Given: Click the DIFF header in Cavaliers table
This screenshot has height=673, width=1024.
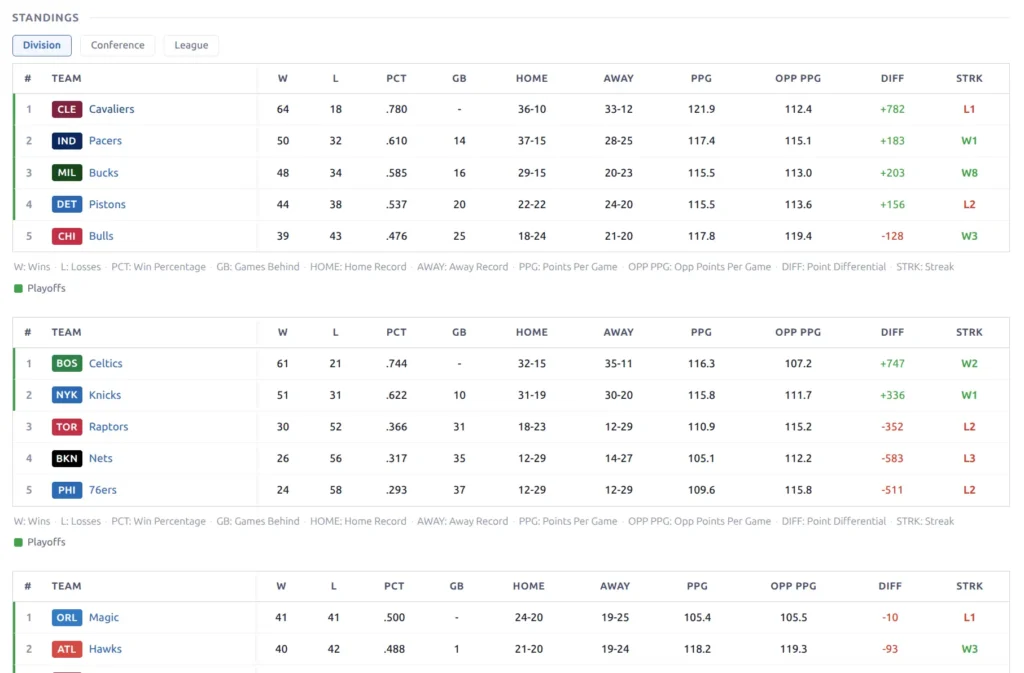Looking at the screenshot, I should pyautogui.click(x=892, y=78).
